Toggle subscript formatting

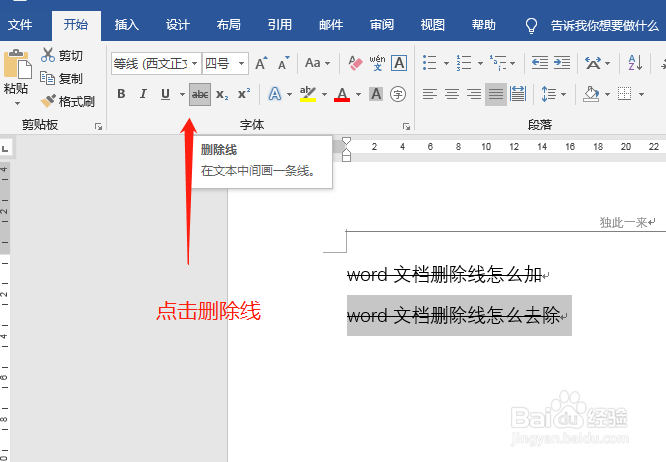click(222, 94)
